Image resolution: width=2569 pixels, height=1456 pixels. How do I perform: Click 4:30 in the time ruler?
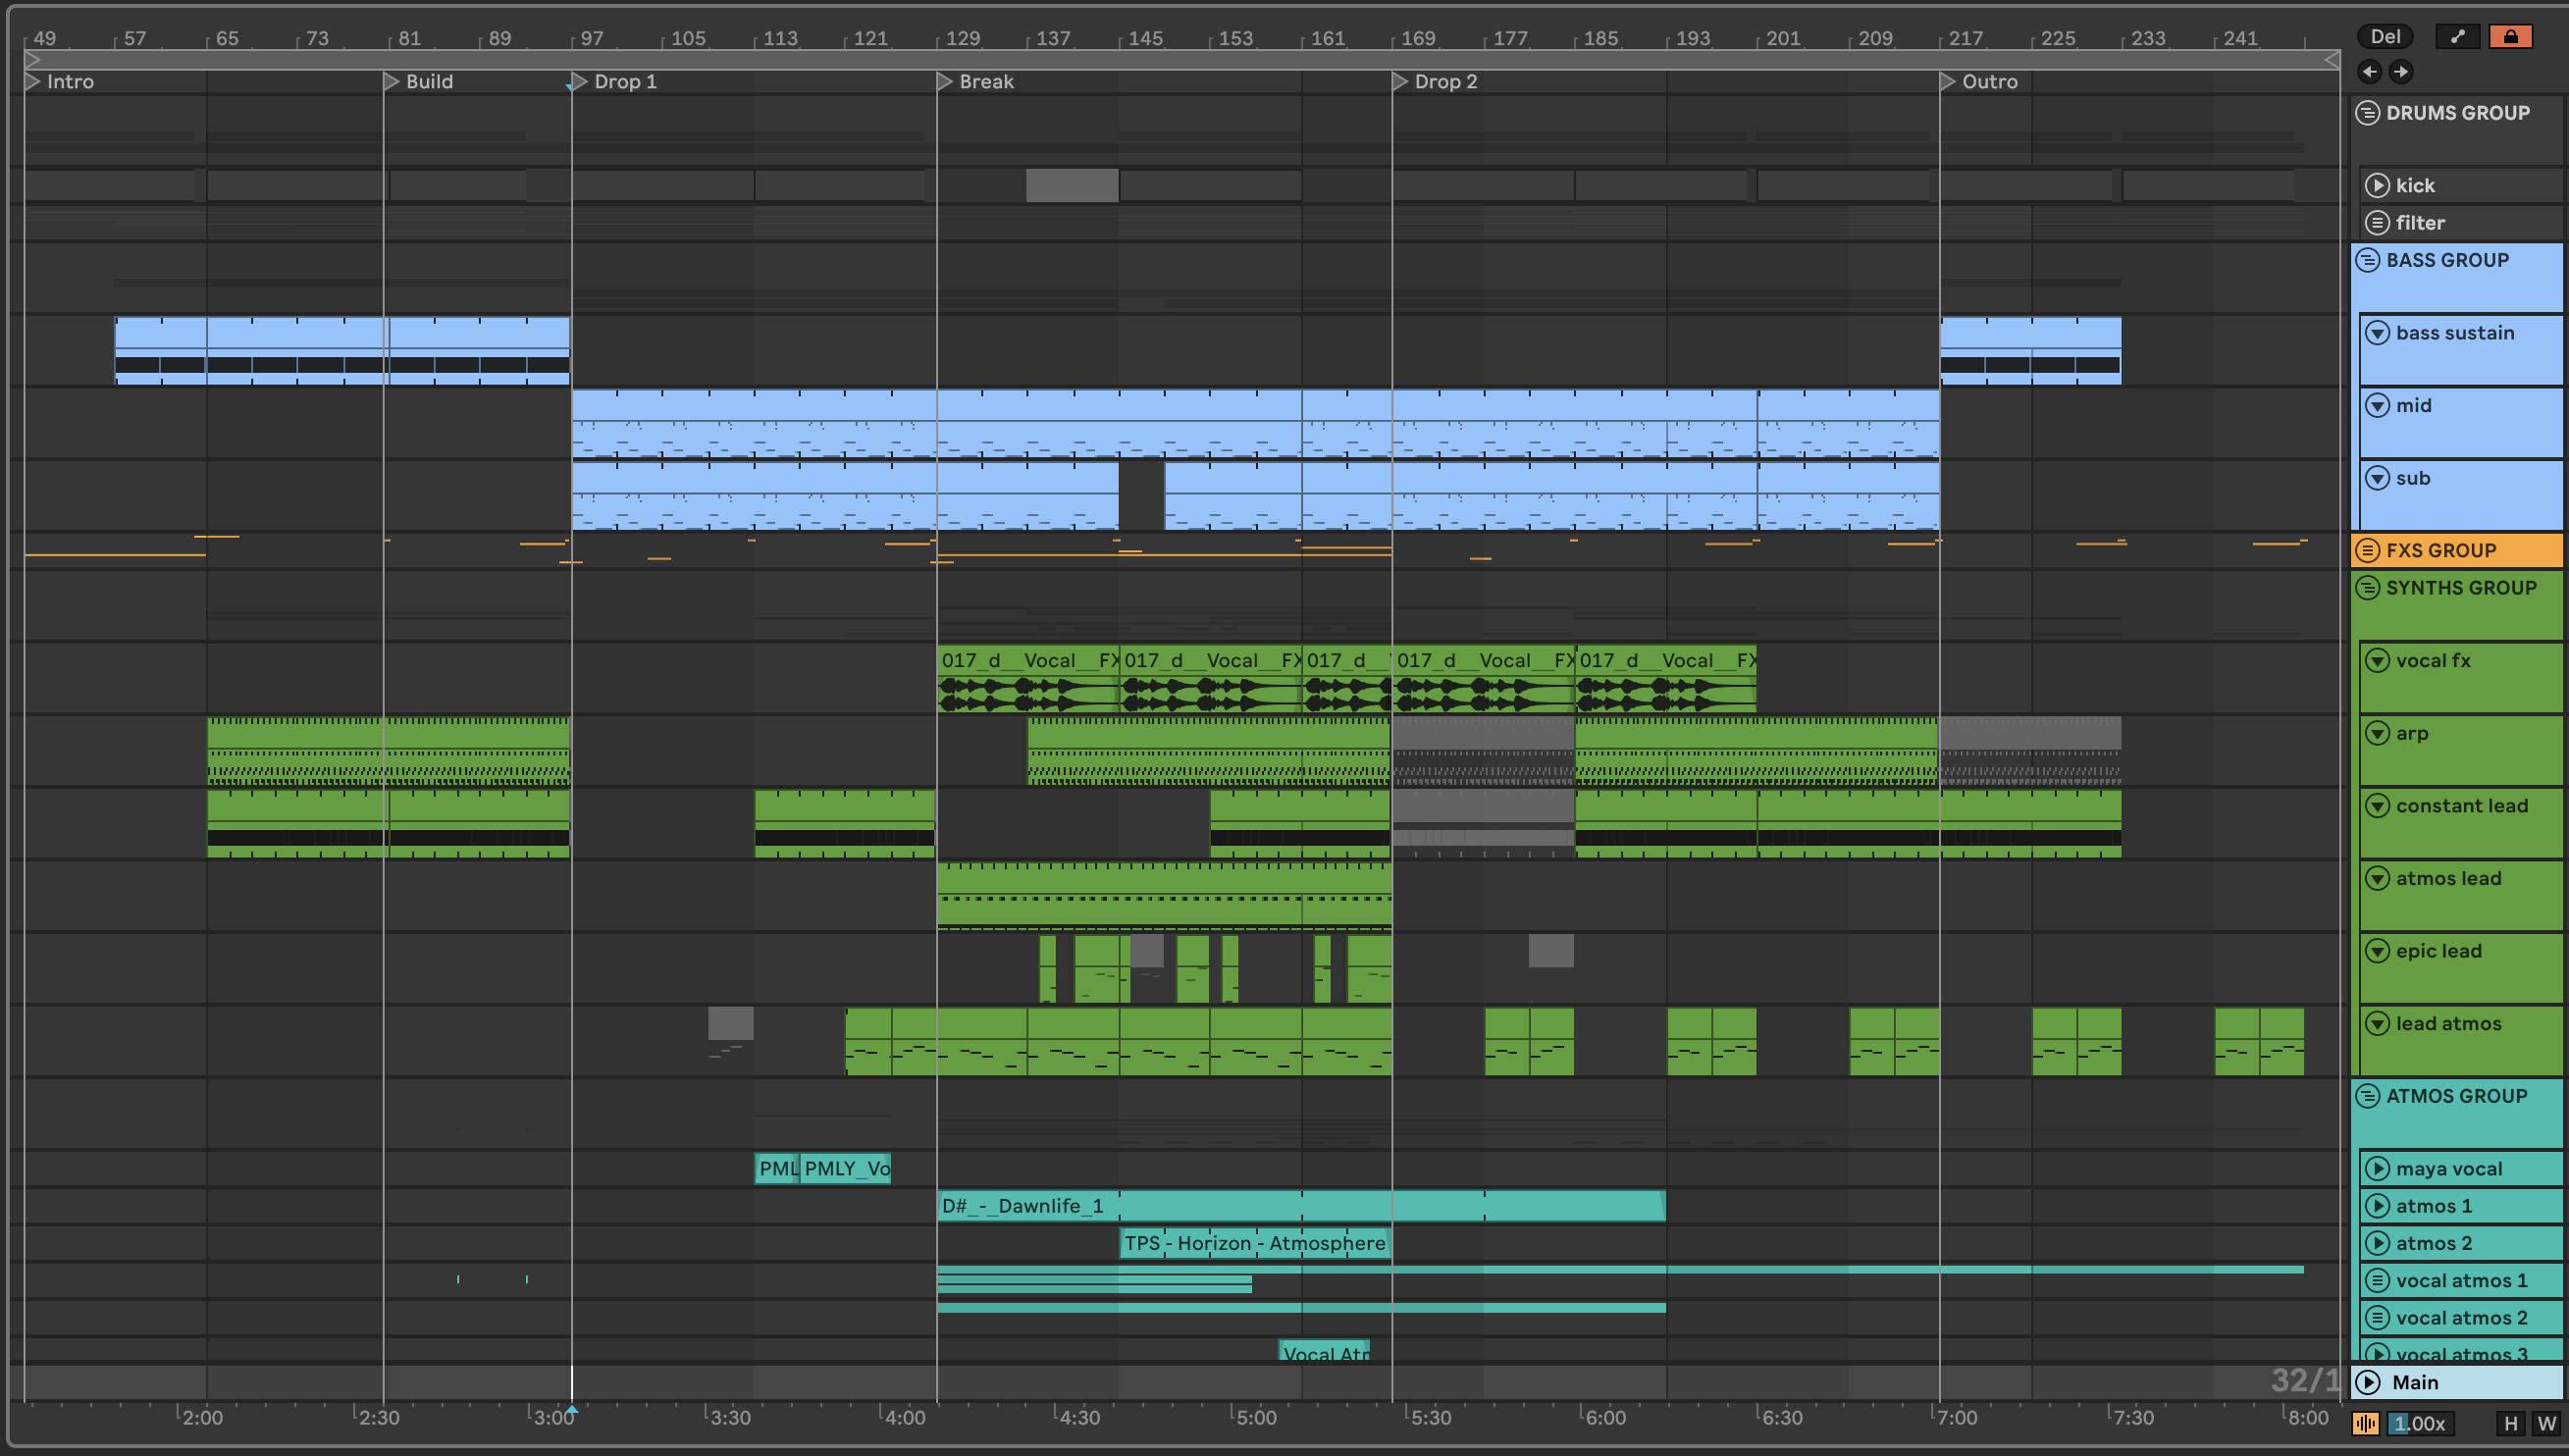coord(1079,1418)
